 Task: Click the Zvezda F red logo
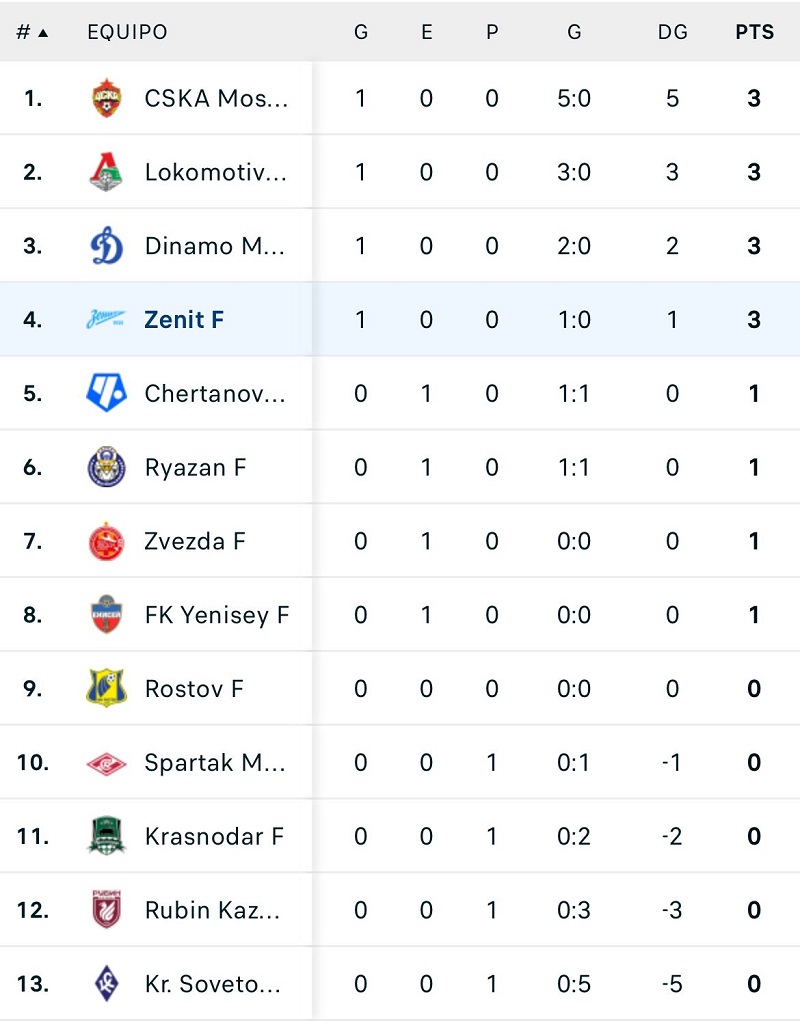(x=106, y=542)
